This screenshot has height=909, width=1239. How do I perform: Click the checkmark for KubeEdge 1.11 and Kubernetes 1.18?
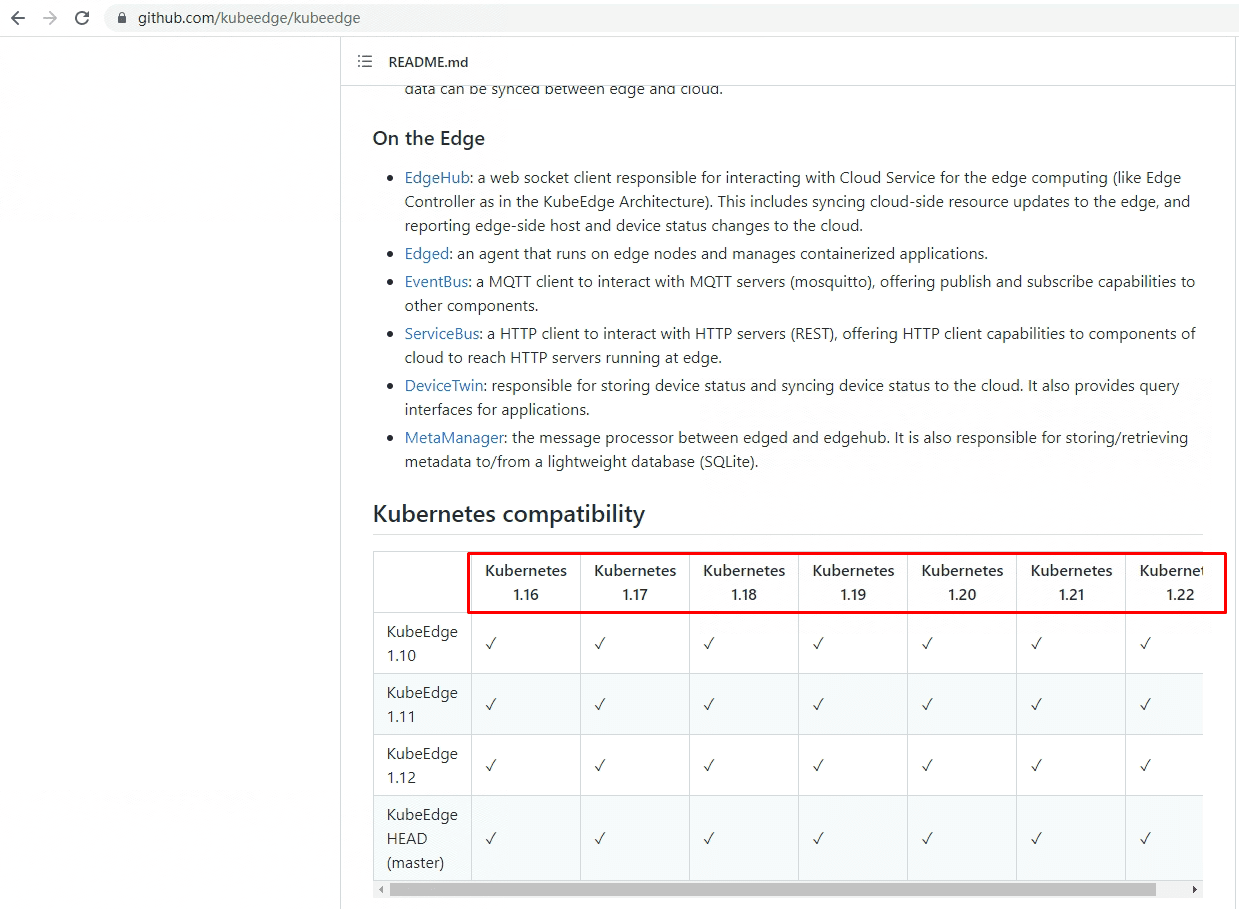click(709, 705)
